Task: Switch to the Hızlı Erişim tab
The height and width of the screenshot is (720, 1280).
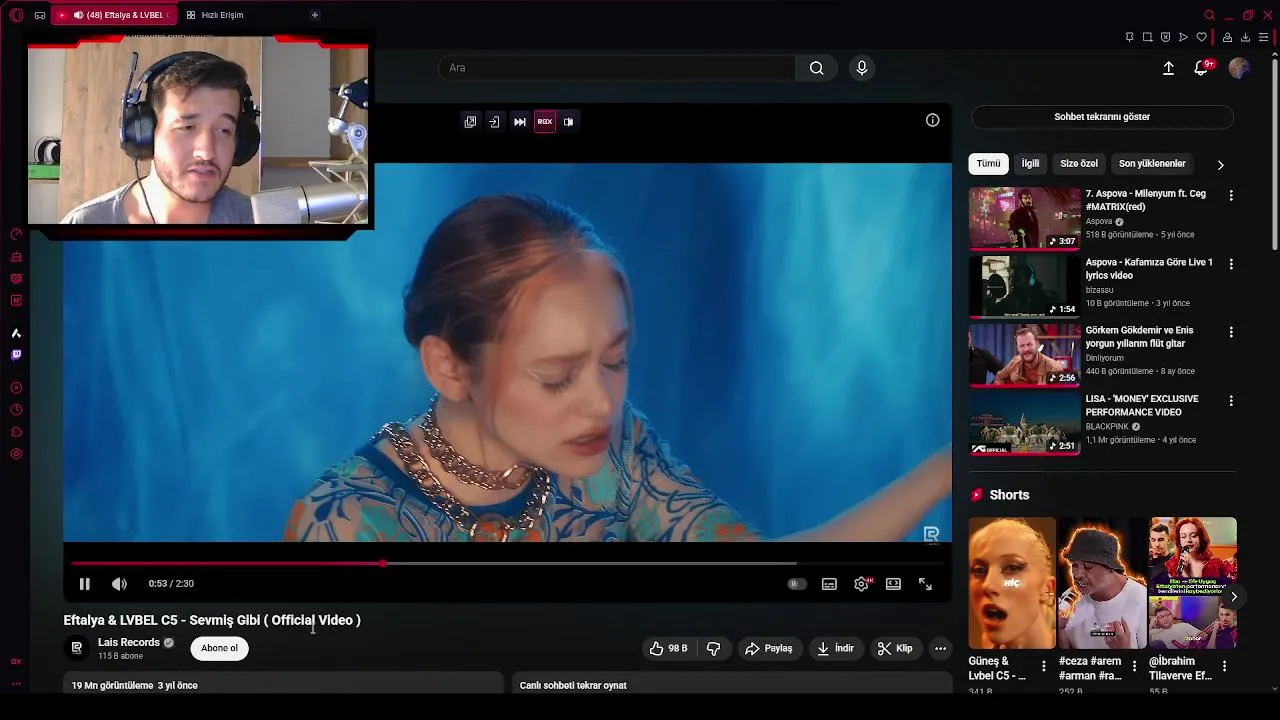Action: coord(215,15)
